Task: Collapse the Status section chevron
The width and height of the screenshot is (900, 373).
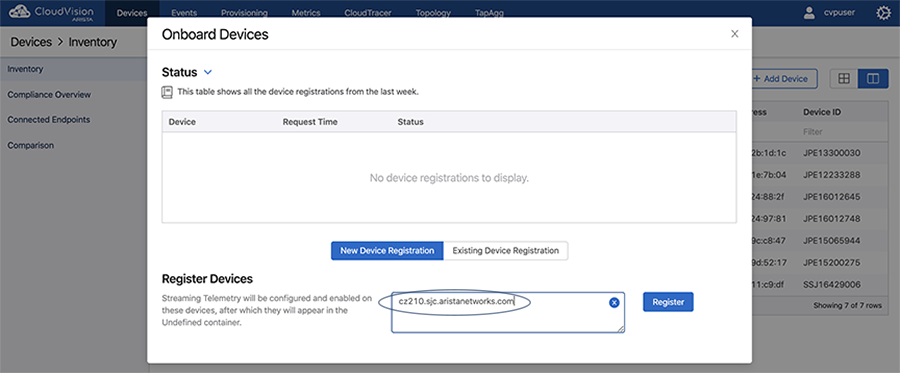Action: coord(208,72)
